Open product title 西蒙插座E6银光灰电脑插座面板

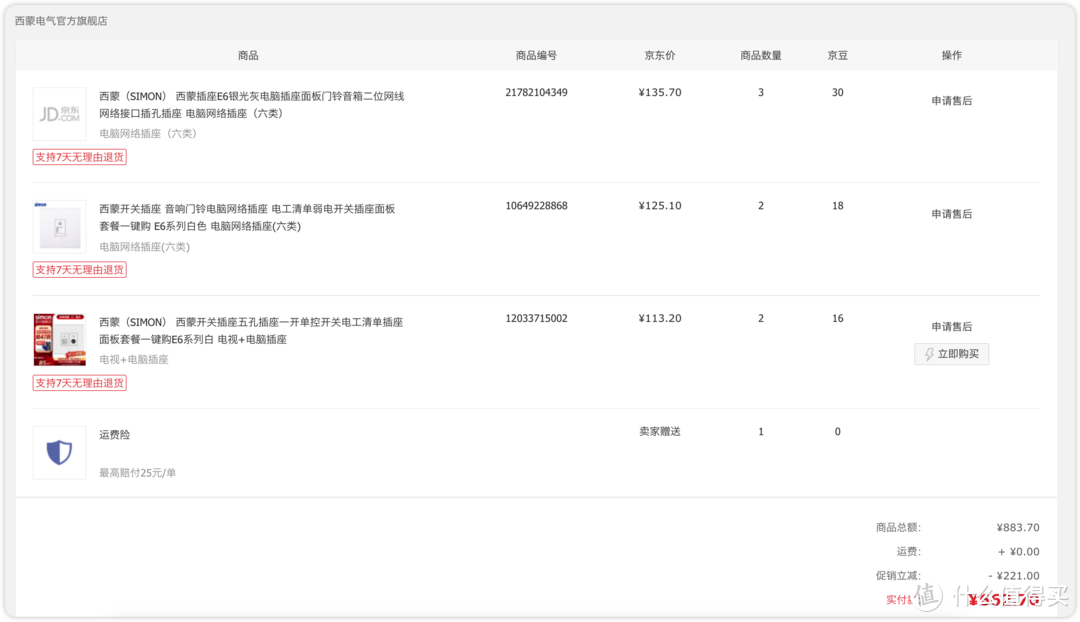tap(251, 105)
